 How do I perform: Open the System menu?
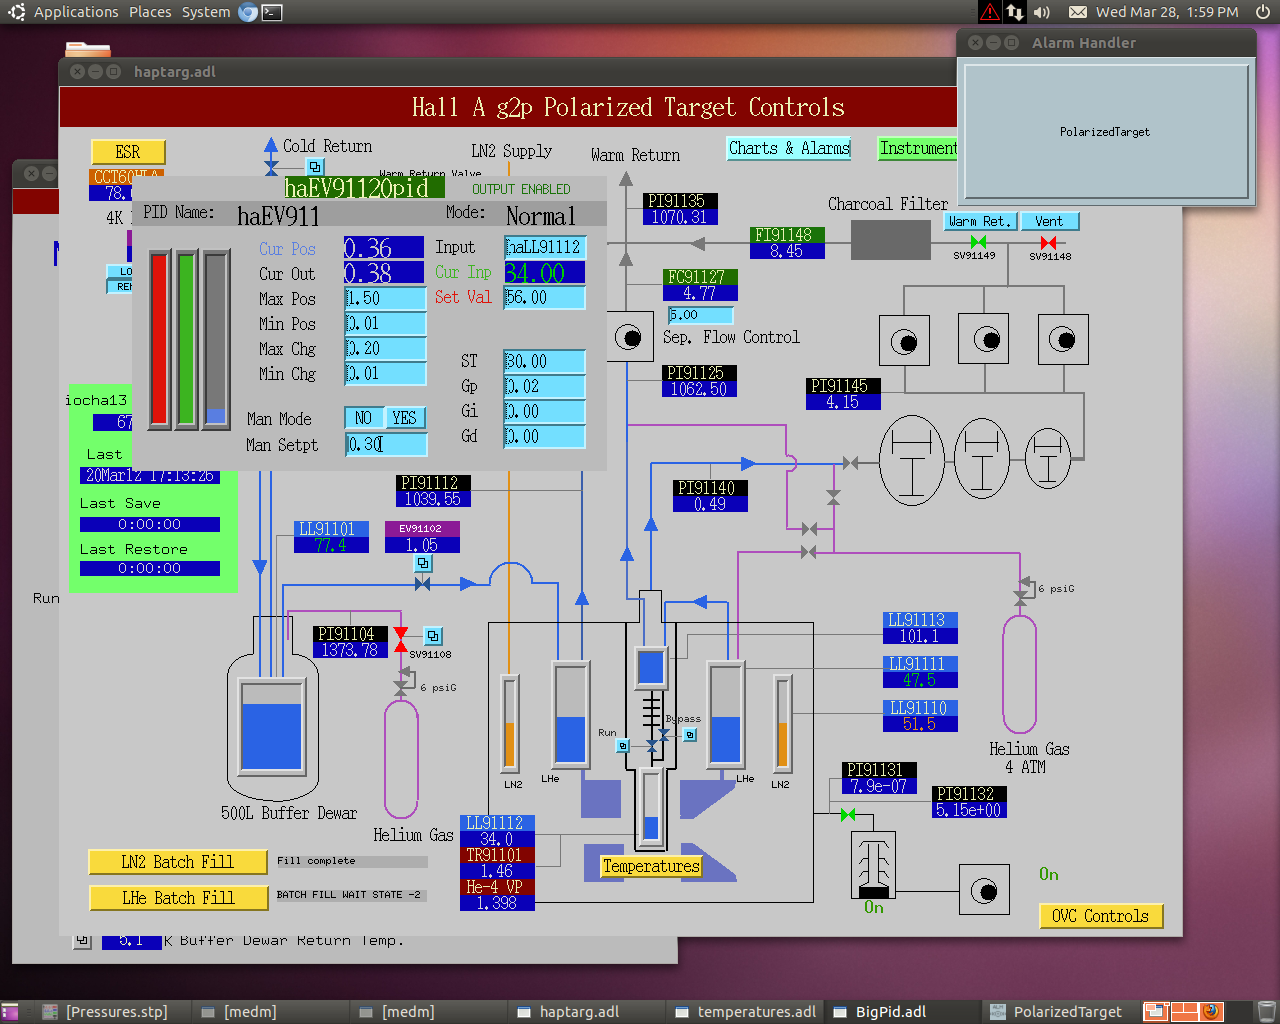[206, 12]
